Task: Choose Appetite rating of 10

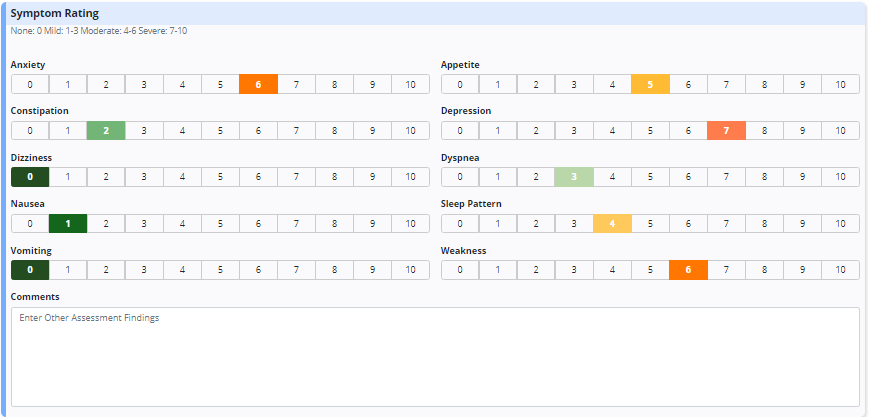Action: [x=840, y=84]
